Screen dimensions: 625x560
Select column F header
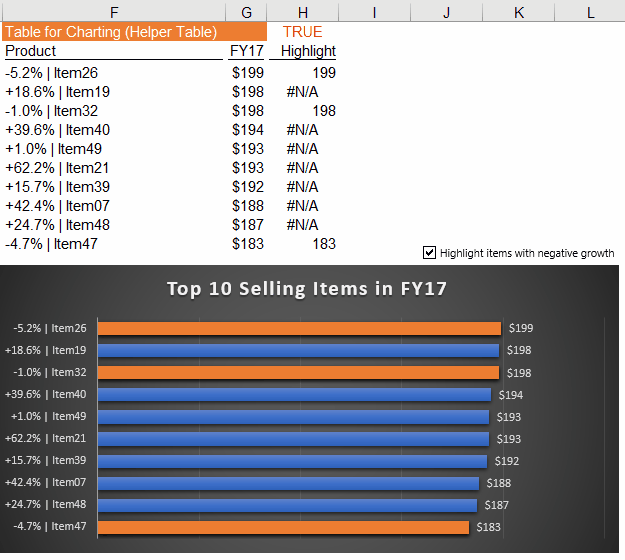tap(113, 11)
